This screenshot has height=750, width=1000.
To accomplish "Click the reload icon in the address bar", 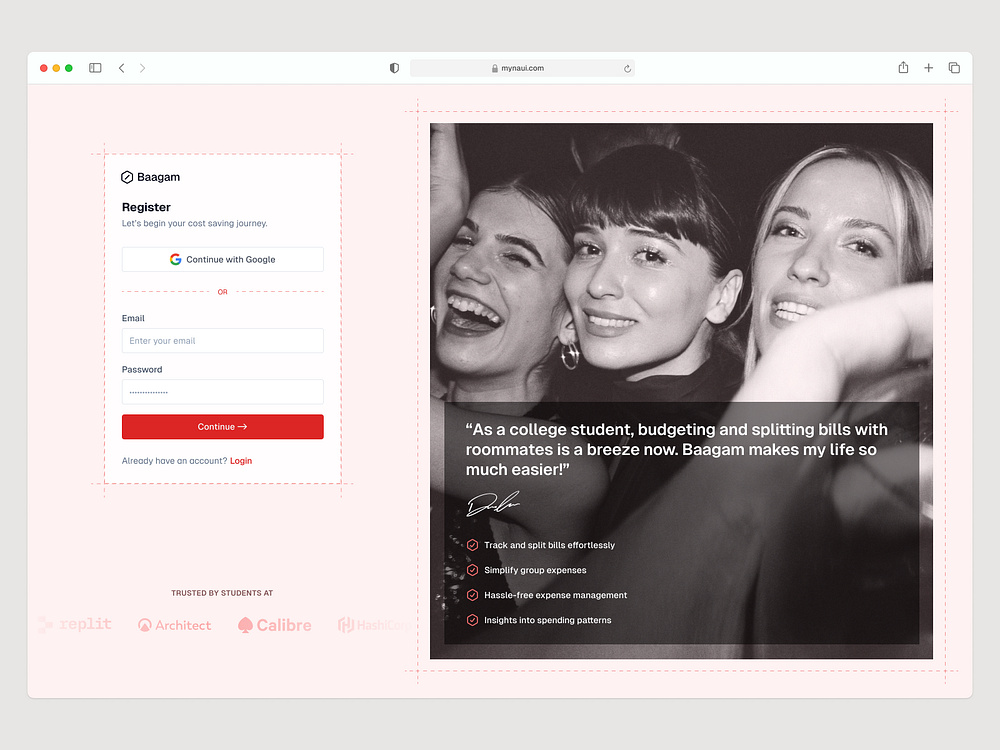I will coord(627,68).
